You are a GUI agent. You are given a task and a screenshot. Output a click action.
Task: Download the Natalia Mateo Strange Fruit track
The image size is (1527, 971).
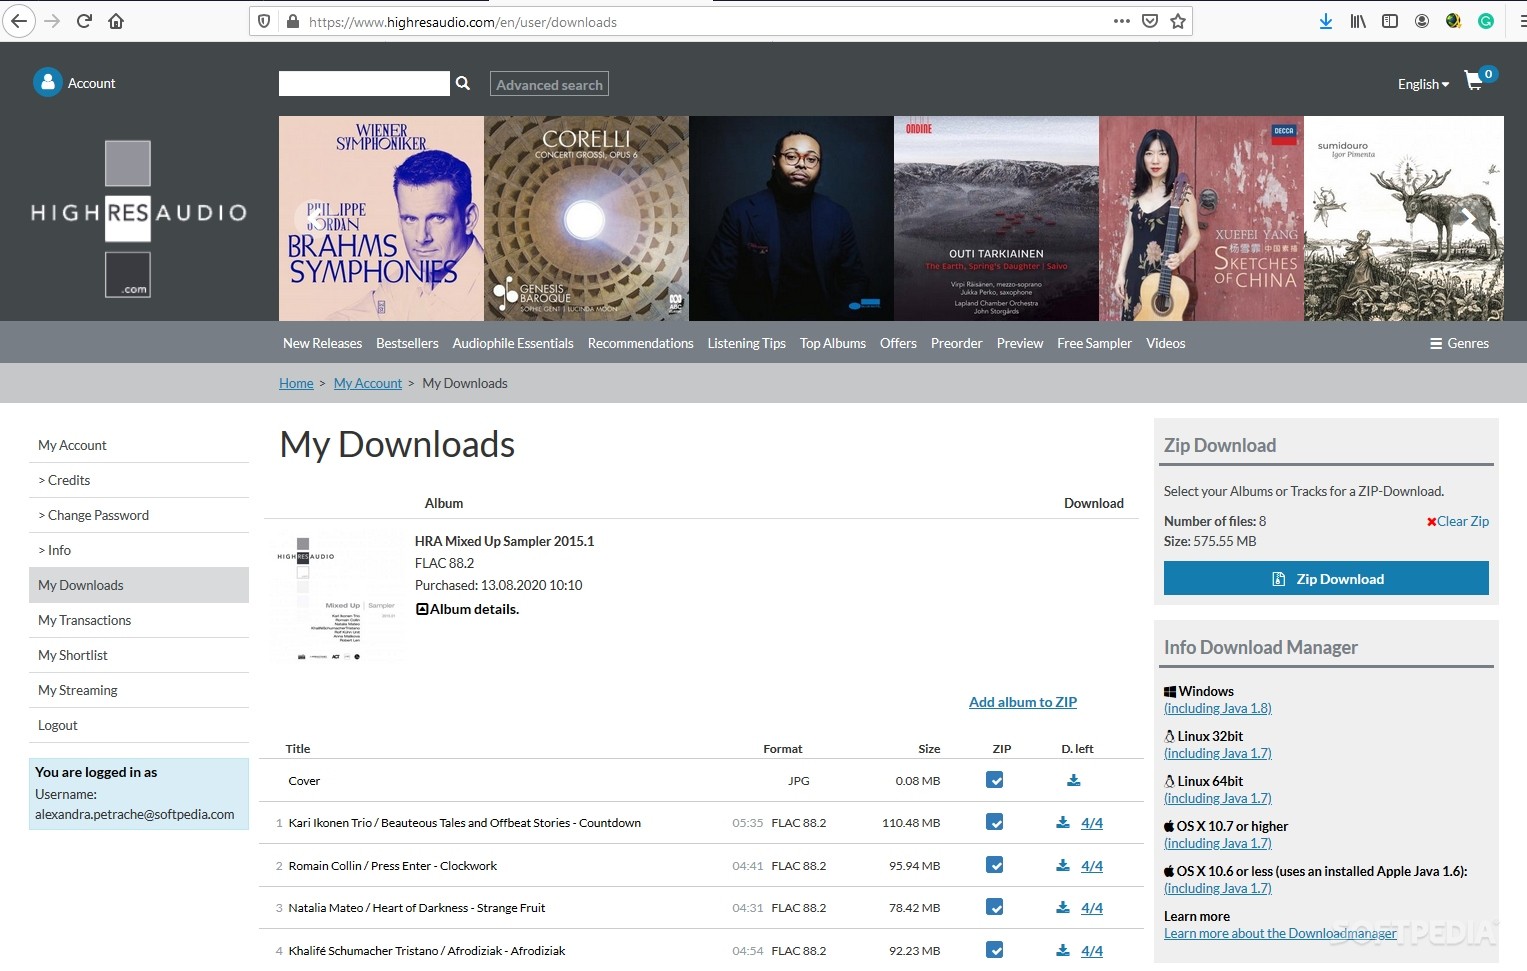coord(1062,908)
